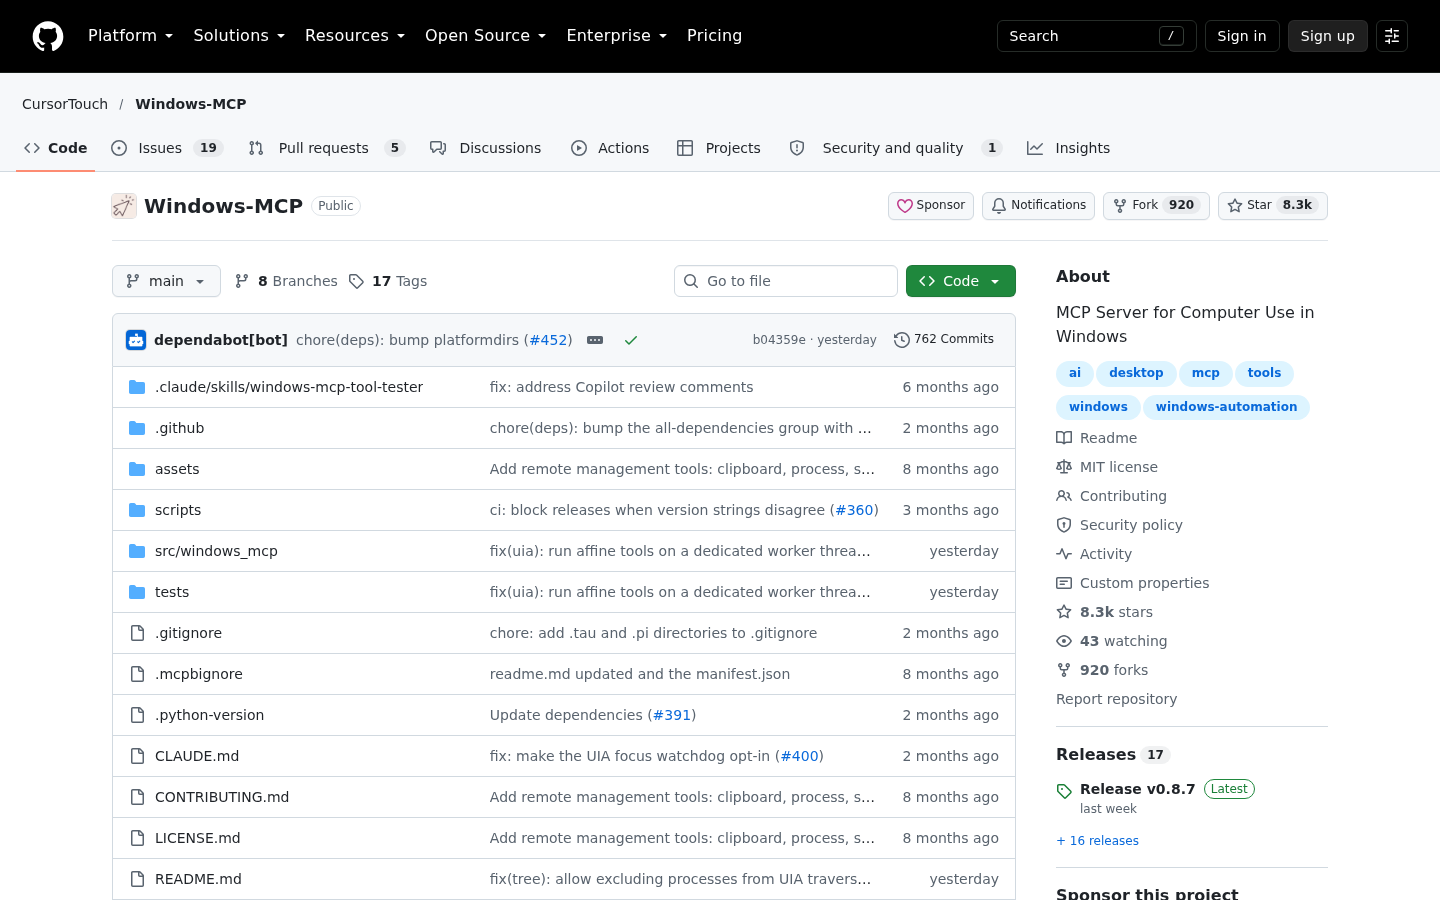Image resolution: width=1440 pixels, height=900 pixels.
Task: Switch to the Pull requests tab
Action: [326, 148]
